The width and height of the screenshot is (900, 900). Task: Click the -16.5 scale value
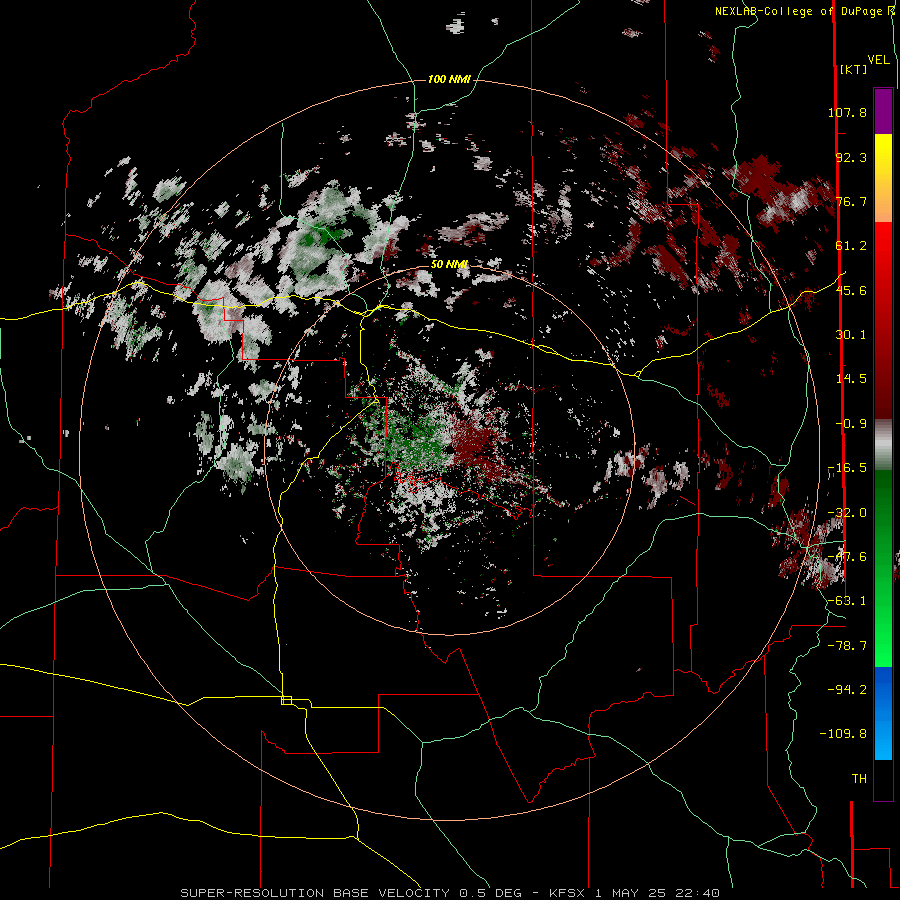pos(847,468)
